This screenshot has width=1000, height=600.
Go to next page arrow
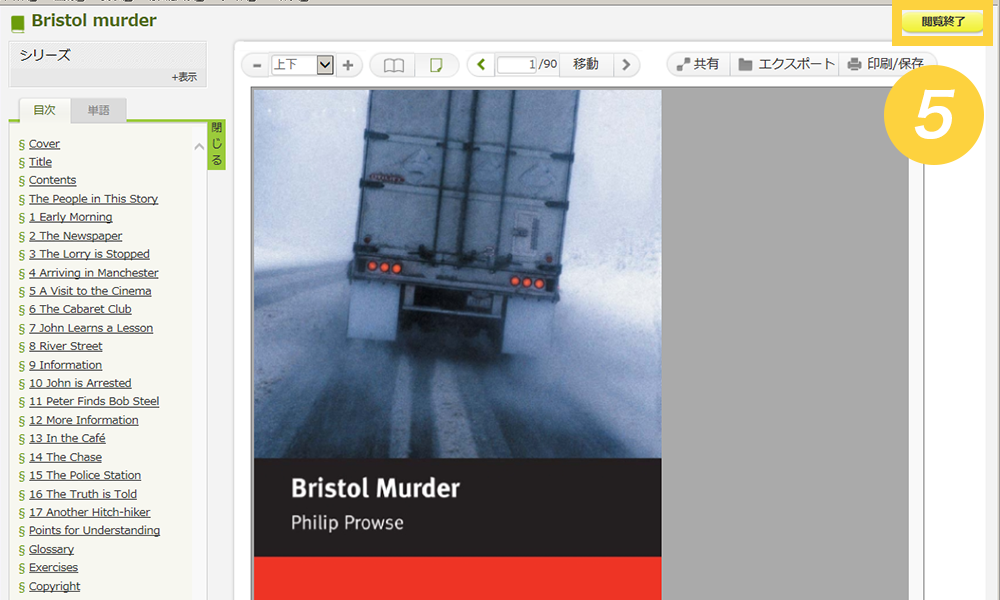point(626,64)
